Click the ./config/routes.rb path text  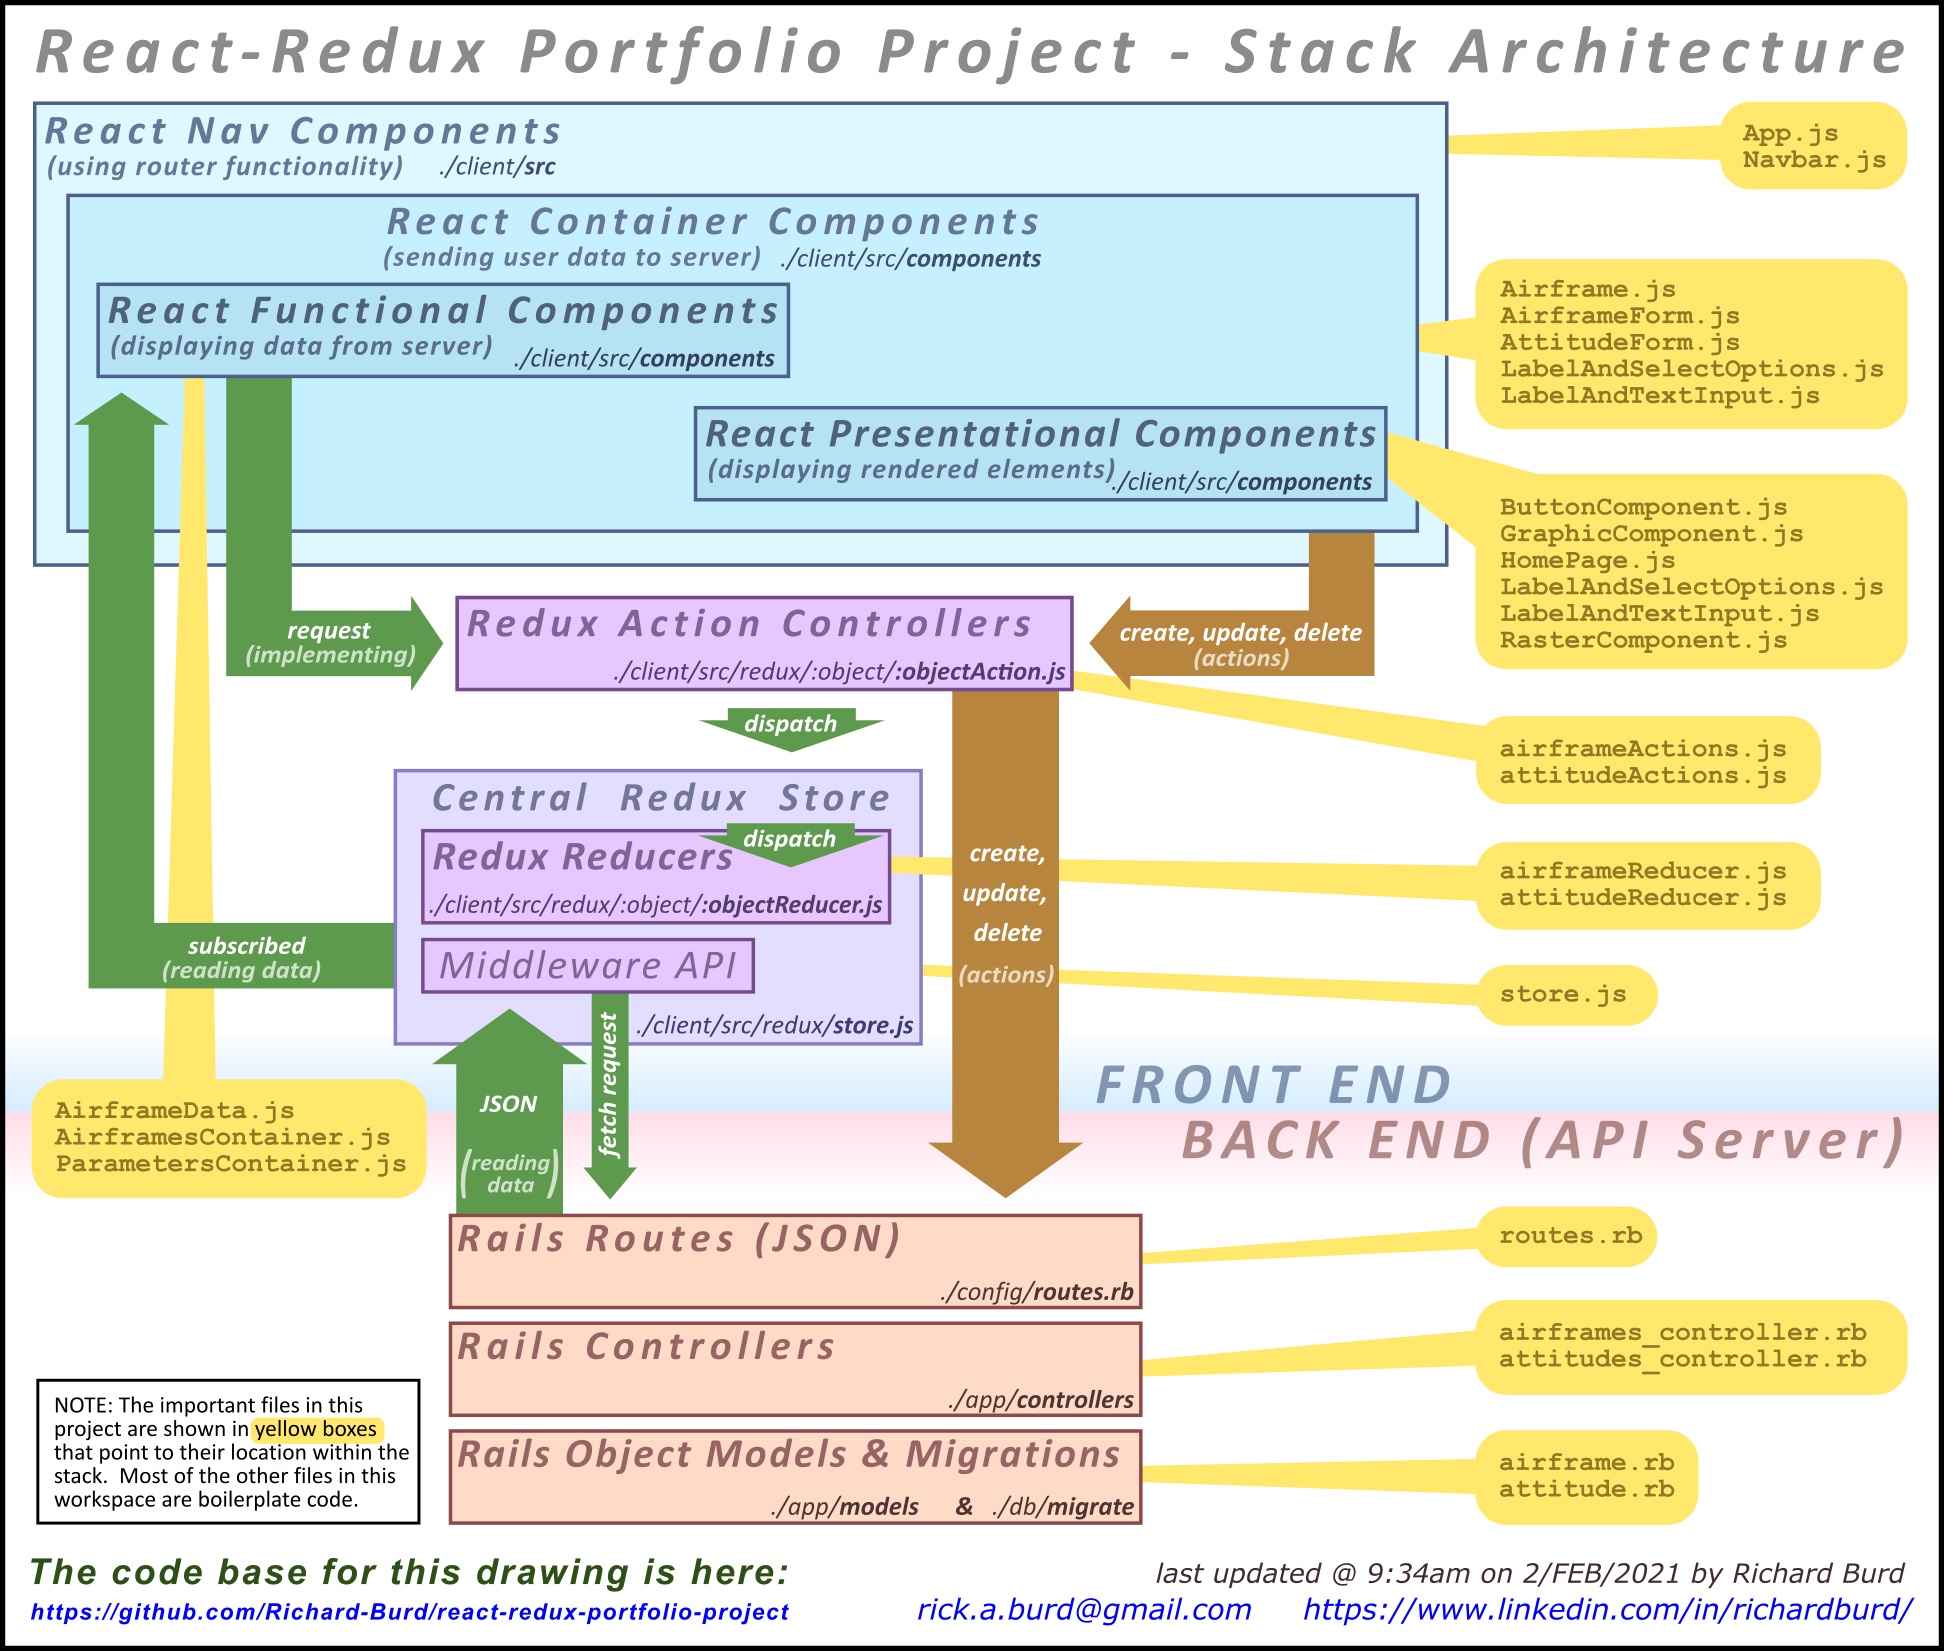[1037, 1291]
